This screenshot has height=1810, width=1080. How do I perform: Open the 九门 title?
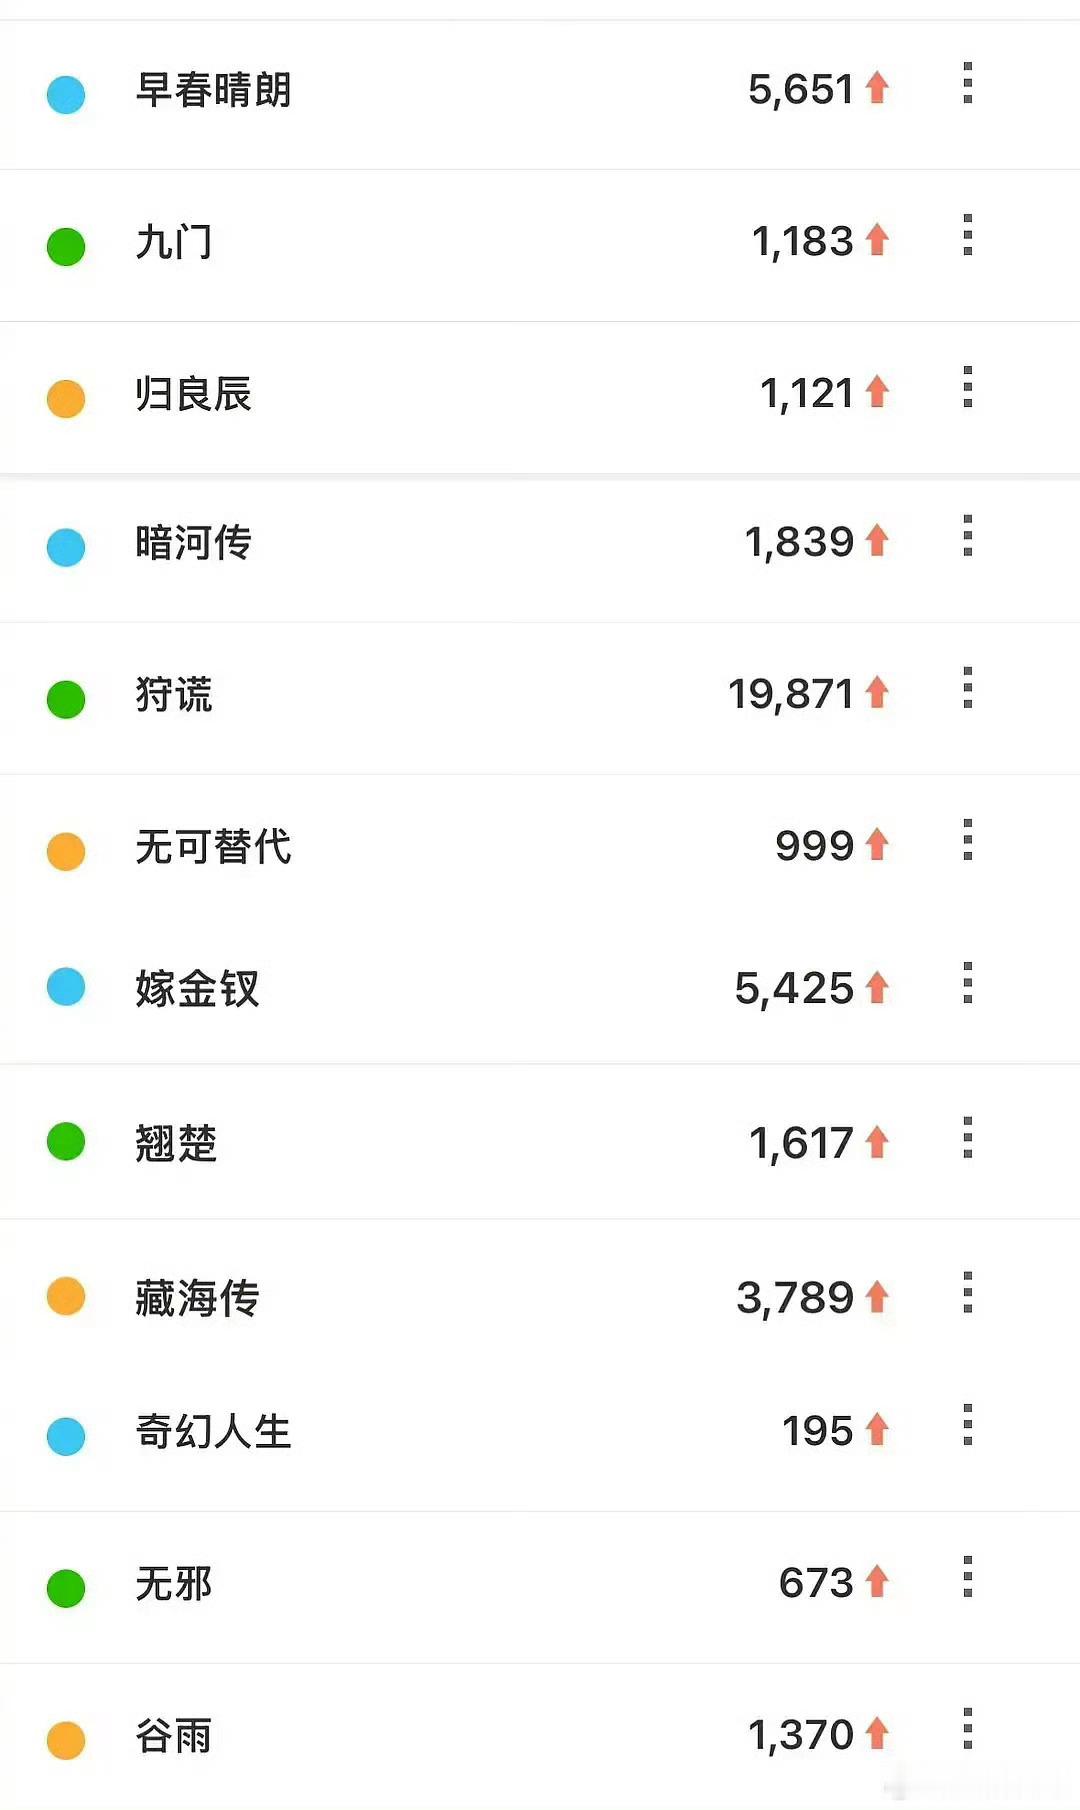(174, 242)
